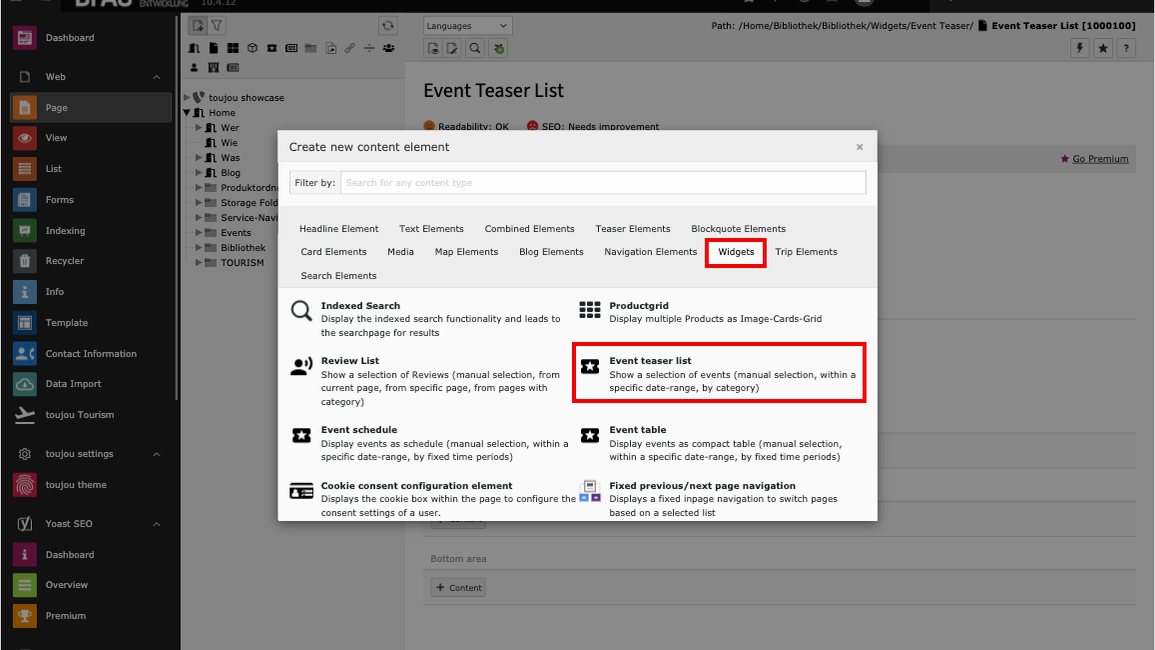Click the search magnifier toolbar icon
Viewport: 1155px width, 650px height.
tap(475, 48)
